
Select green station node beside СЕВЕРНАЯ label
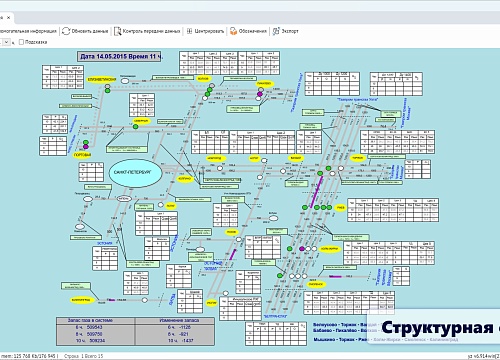click(x=135, y=127)
